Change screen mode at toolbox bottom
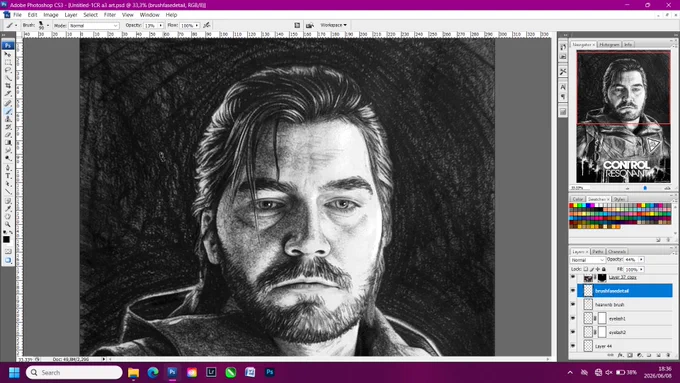This screenshot has height=383, width=680. click(8, 260)
